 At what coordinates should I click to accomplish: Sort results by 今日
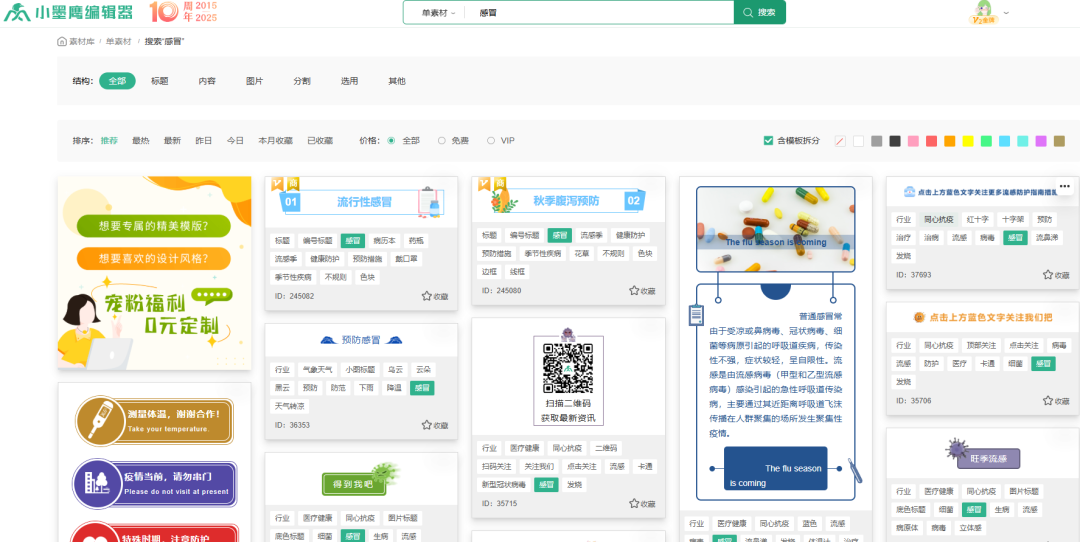point(236,140)
